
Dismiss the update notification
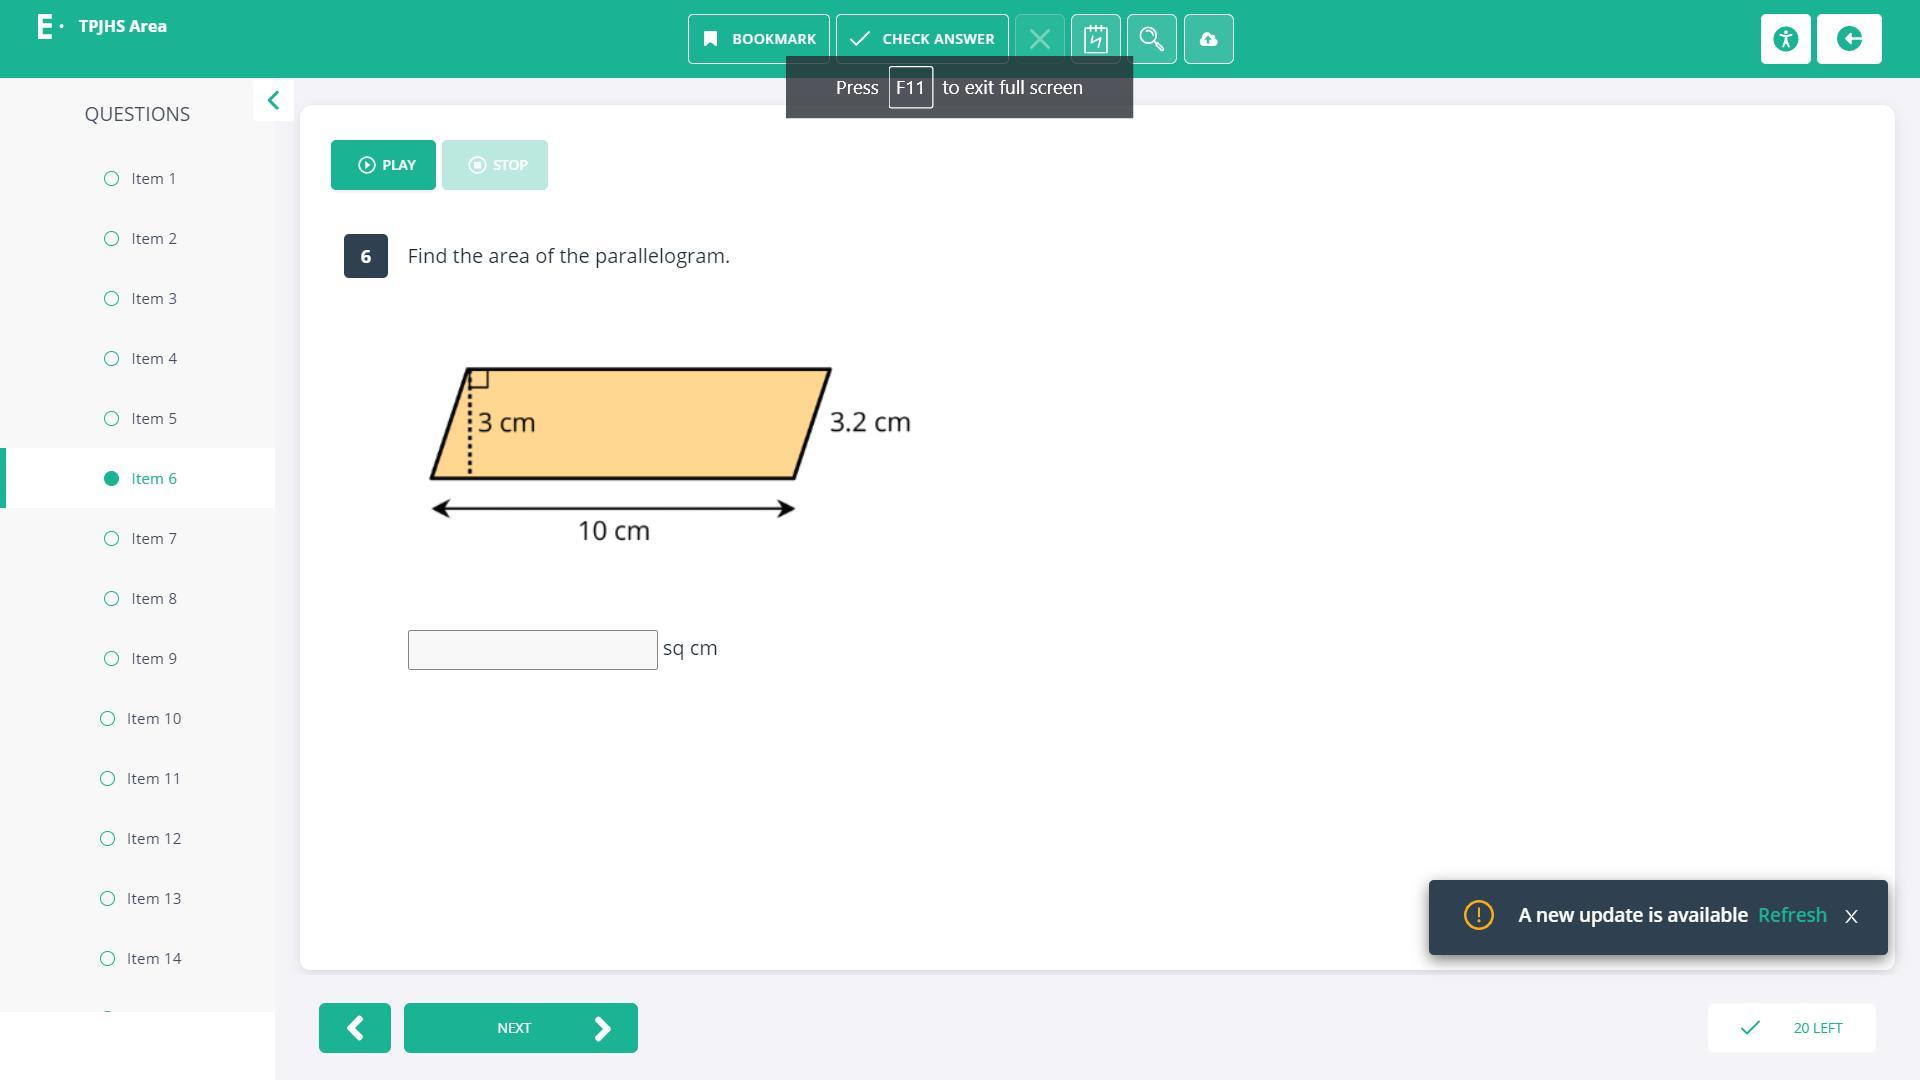[x=1851, y=917]
